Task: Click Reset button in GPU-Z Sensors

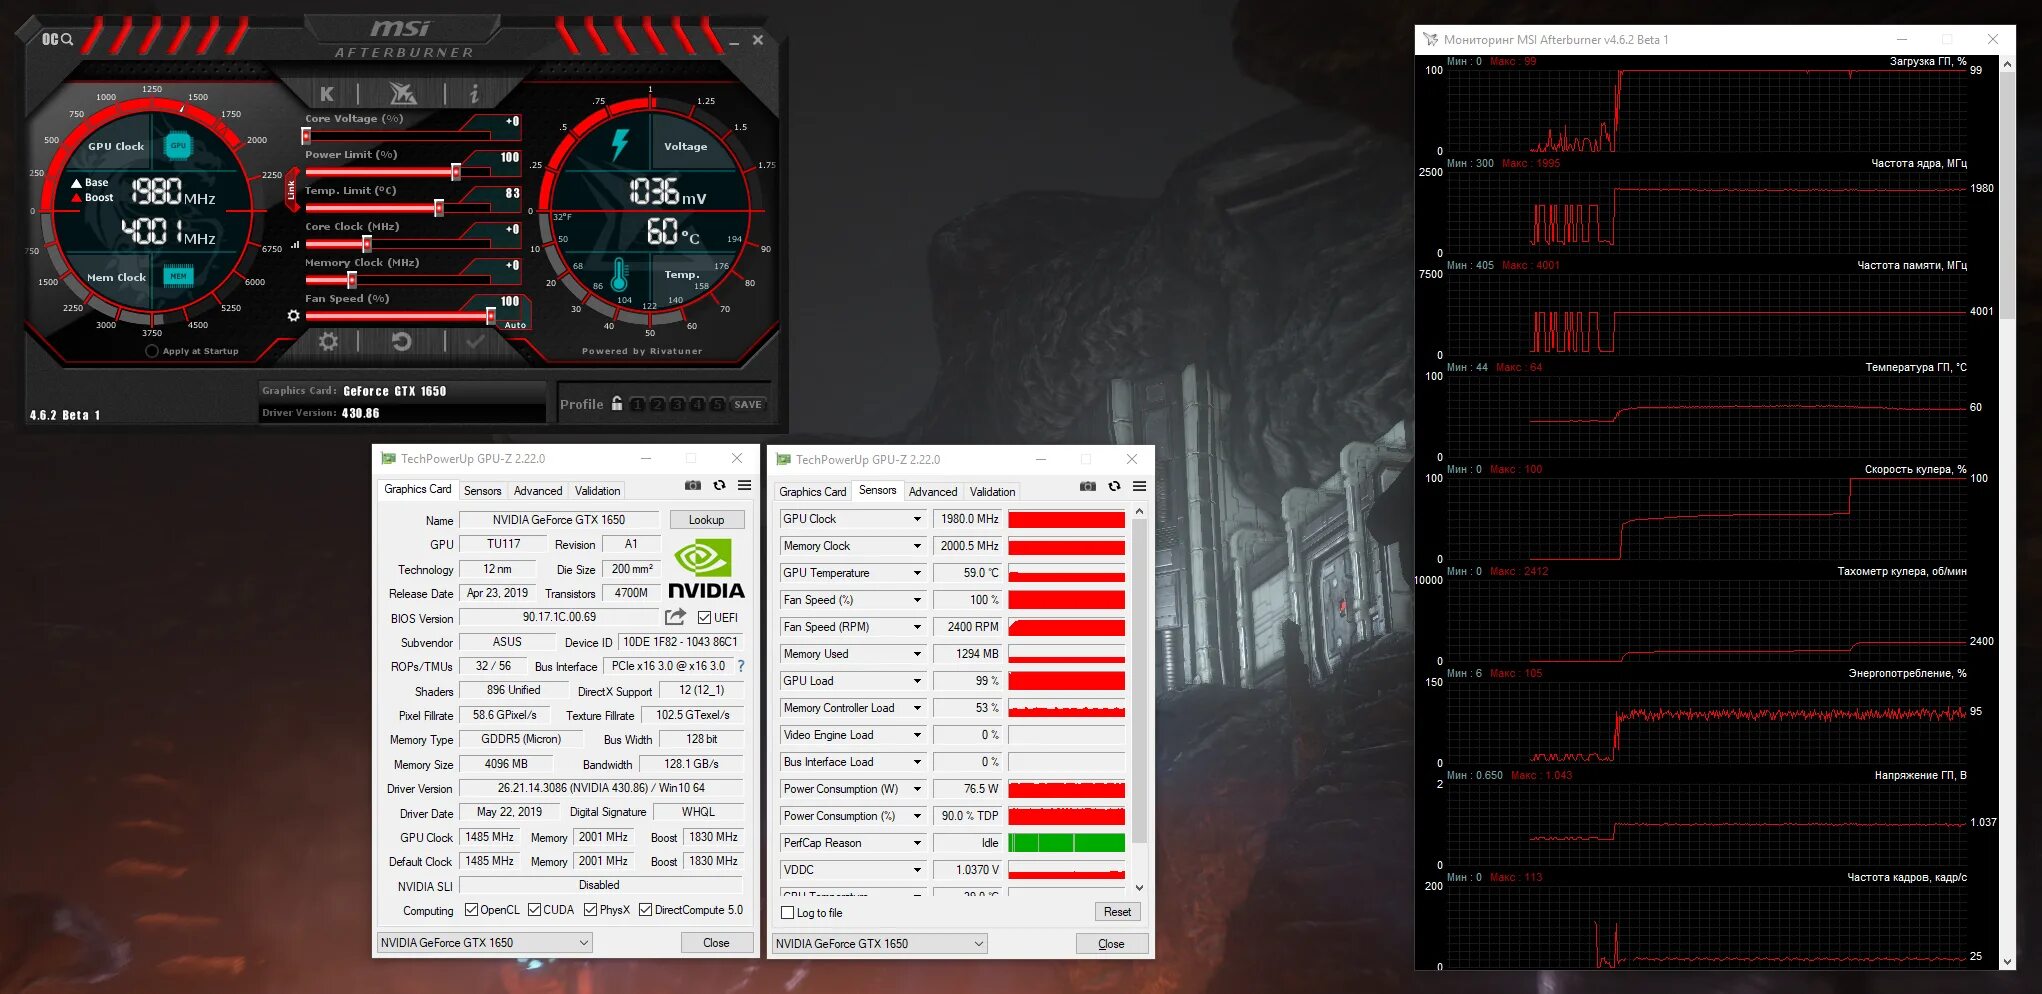Action: (x=1117, y=912)
